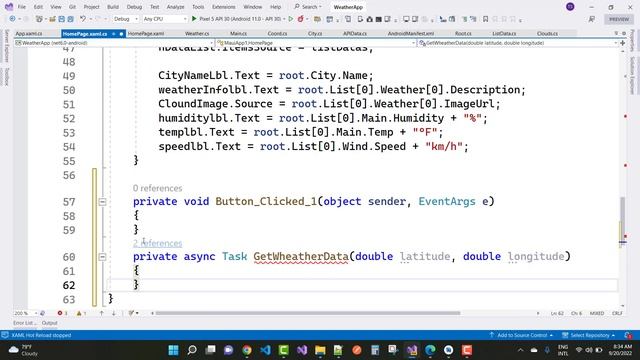
Task: Click the red error count indicator
Action: (62, 313)
